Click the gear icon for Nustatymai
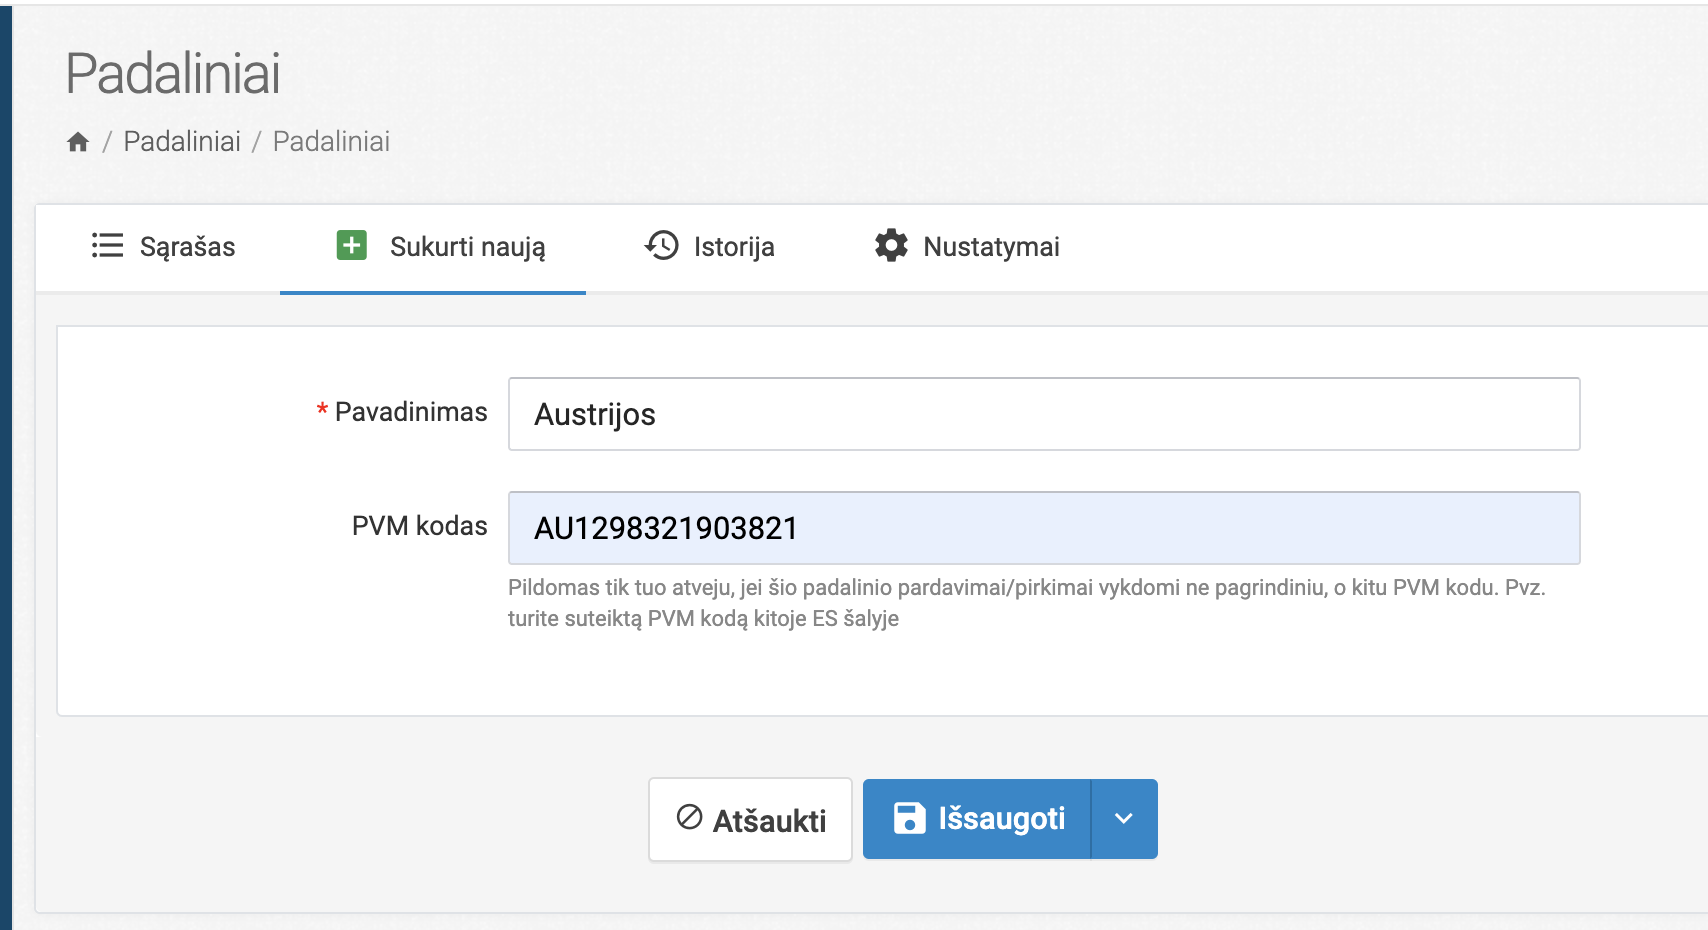The width and height of the screenshot is (1708, 930). click(891, 246)
